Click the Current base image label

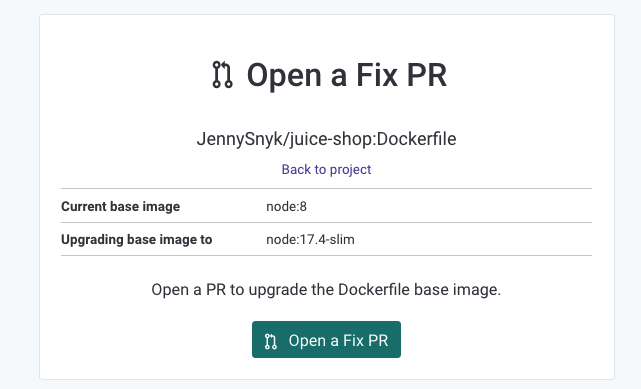(x=121, y=206)
